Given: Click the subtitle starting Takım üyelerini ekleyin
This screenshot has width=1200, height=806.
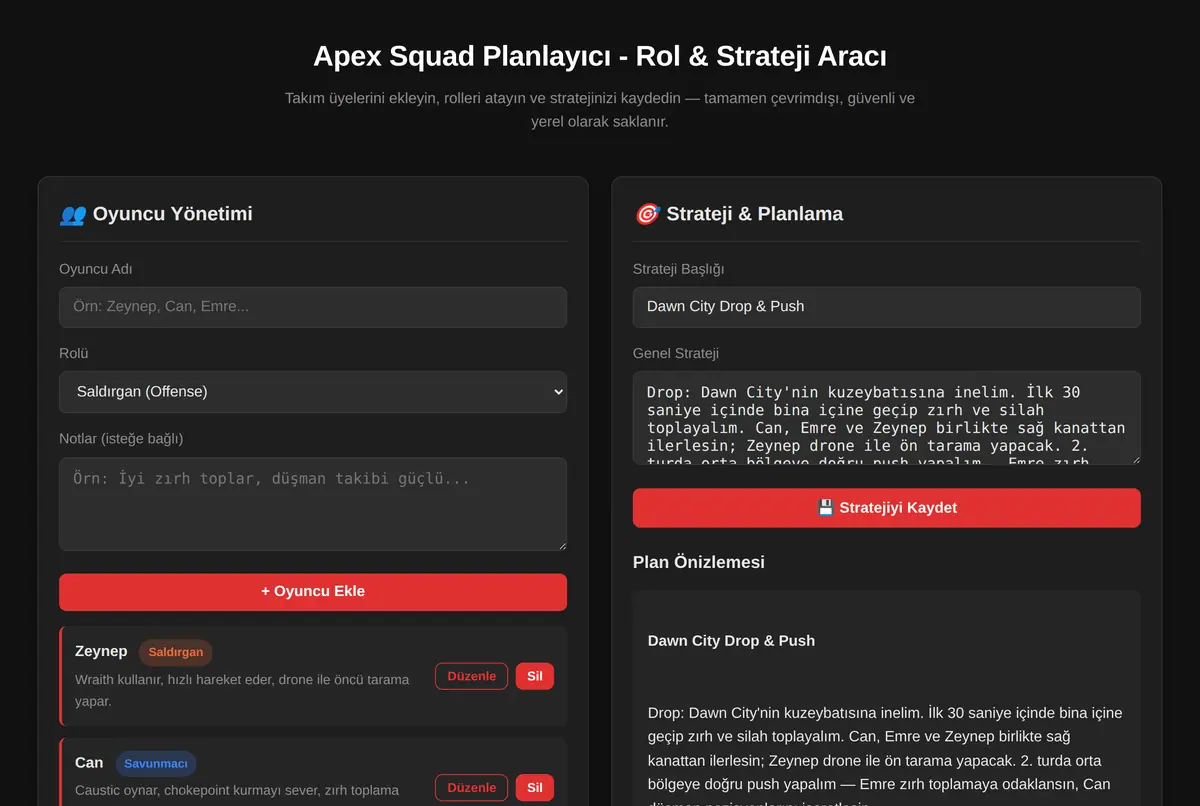Looking at the screenshot, I should click(600, 110).
